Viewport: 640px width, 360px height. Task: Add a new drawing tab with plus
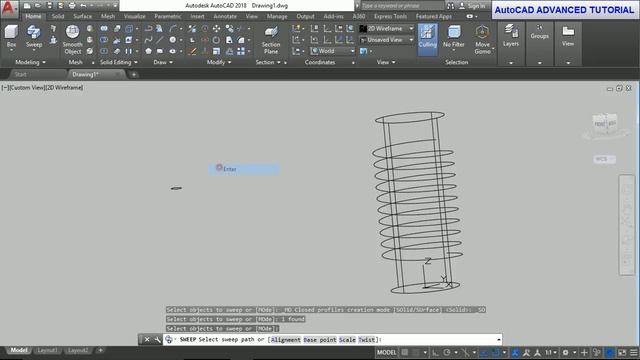click(134, 74)
